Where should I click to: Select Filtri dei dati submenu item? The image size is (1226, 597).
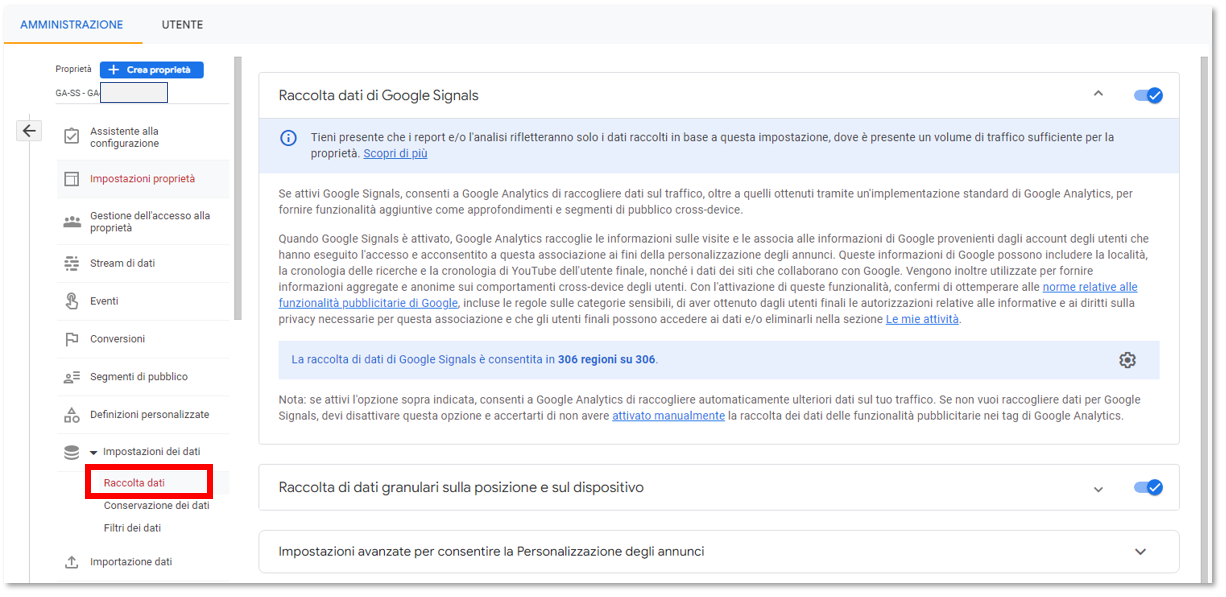pos(132,528)
